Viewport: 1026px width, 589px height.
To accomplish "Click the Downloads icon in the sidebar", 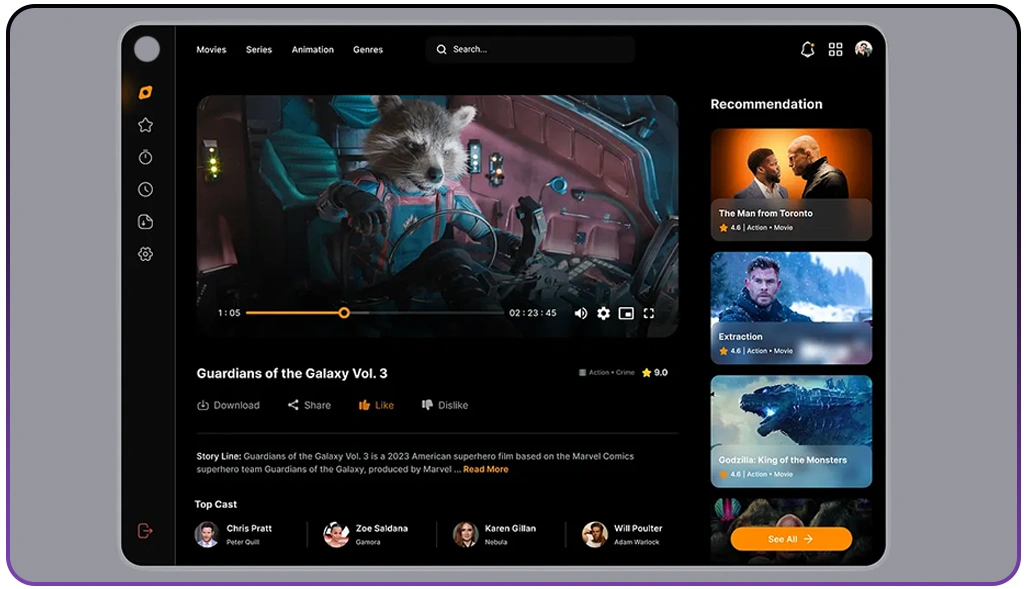I will (x=145, y=222).
